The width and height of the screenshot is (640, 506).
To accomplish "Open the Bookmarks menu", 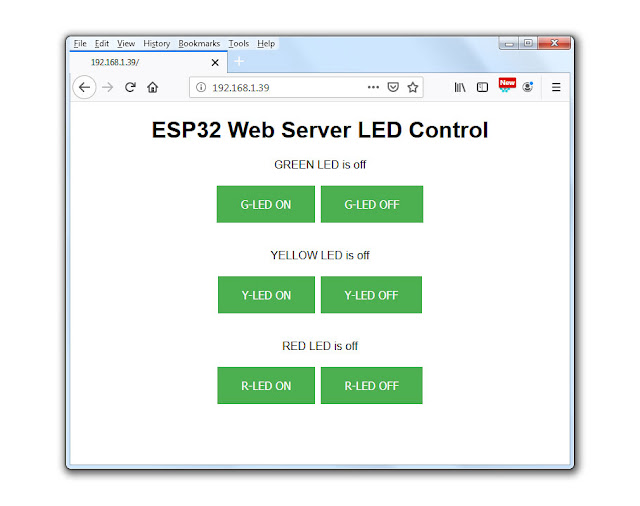I will [x=199, y=43].
